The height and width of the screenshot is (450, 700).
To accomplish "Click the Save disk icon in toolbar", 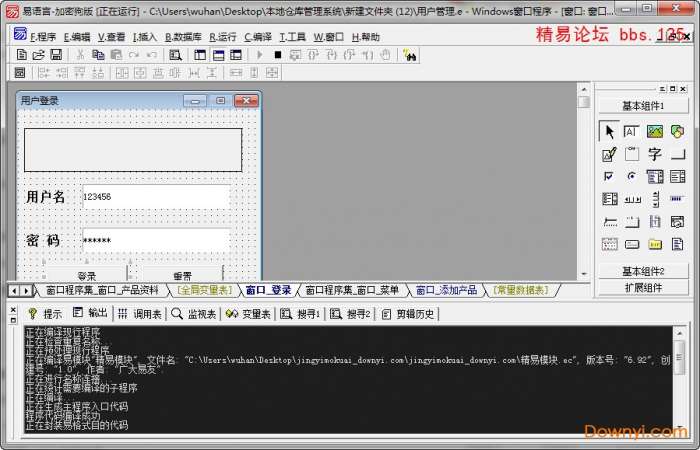I will [x=56, y=54].
